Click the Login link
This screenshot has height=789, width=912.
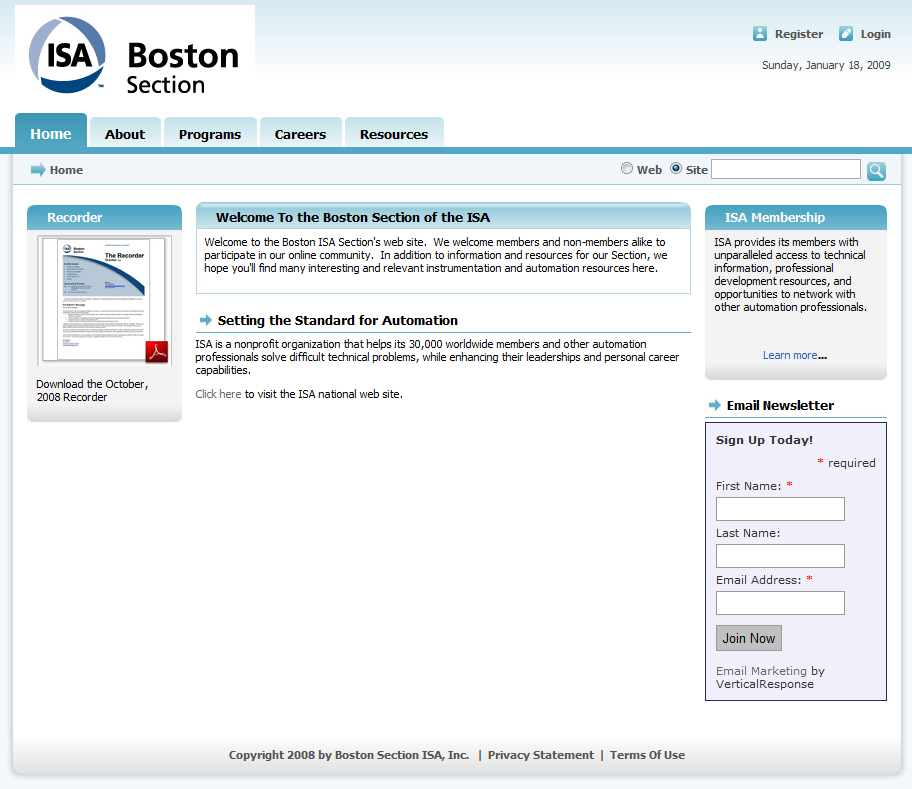875,34
